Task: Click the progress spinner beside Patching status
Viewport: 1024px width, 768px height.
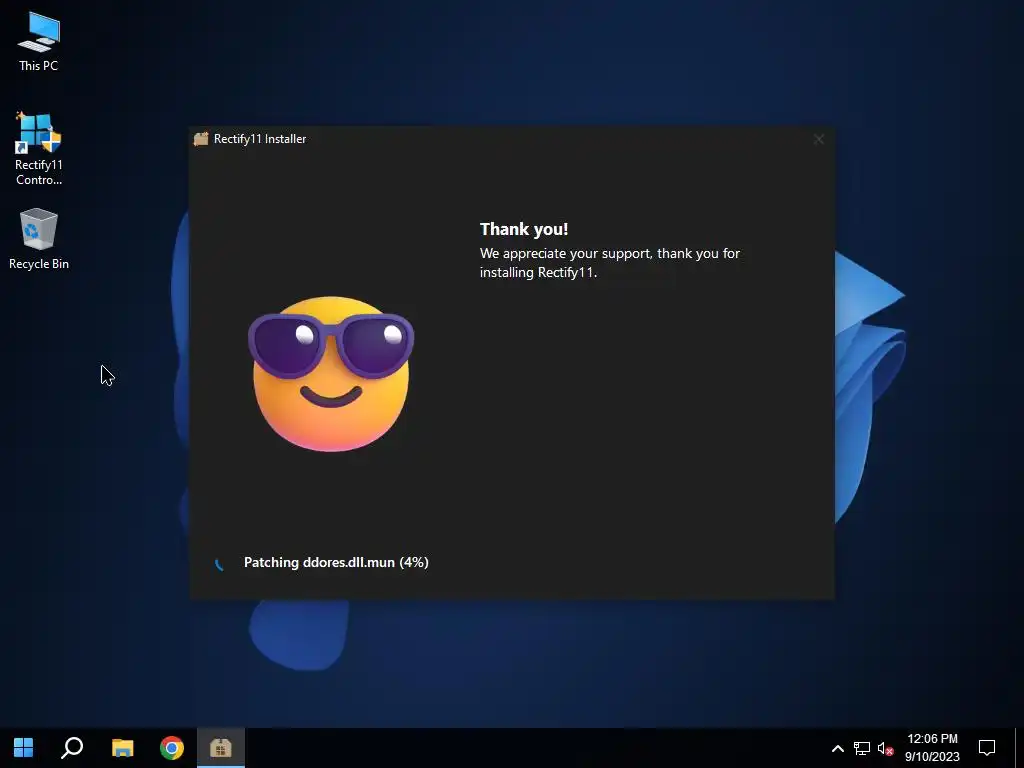Action: 219,563
